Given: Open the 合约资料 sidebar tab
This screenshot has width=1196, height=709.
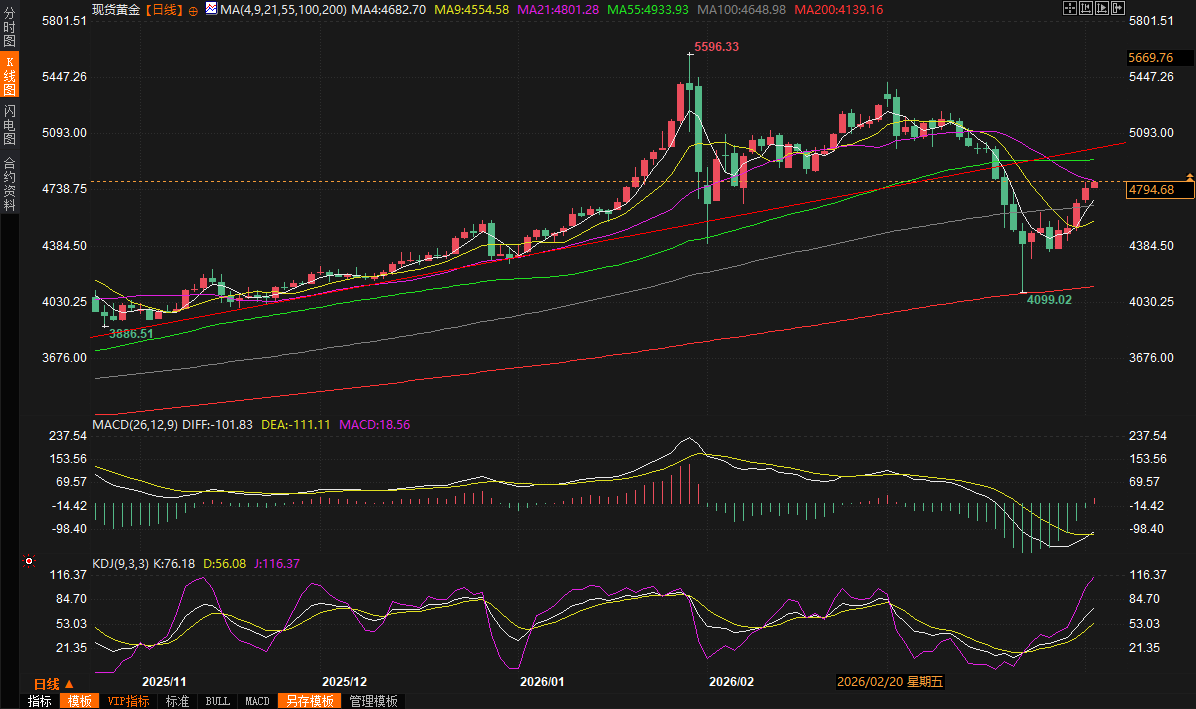Looking at the screenshot, I should click(9, 183).
